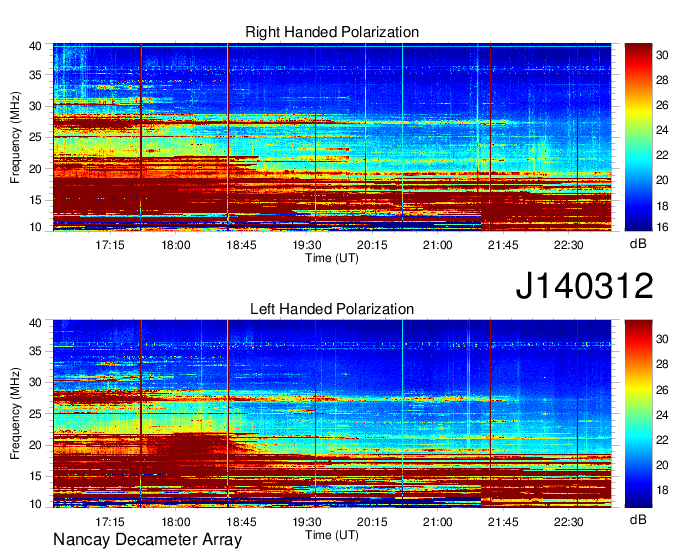Click 40 MHz tick on left-handed plot
The height and width of the screenshot is (552, 680).
35,322
